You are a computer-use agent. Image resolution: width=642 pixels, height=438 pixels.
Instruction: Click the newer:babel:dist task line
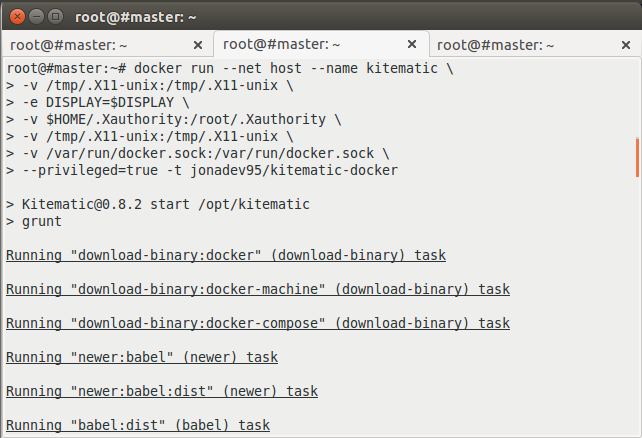pyautogui.click(x=162, y=391)
